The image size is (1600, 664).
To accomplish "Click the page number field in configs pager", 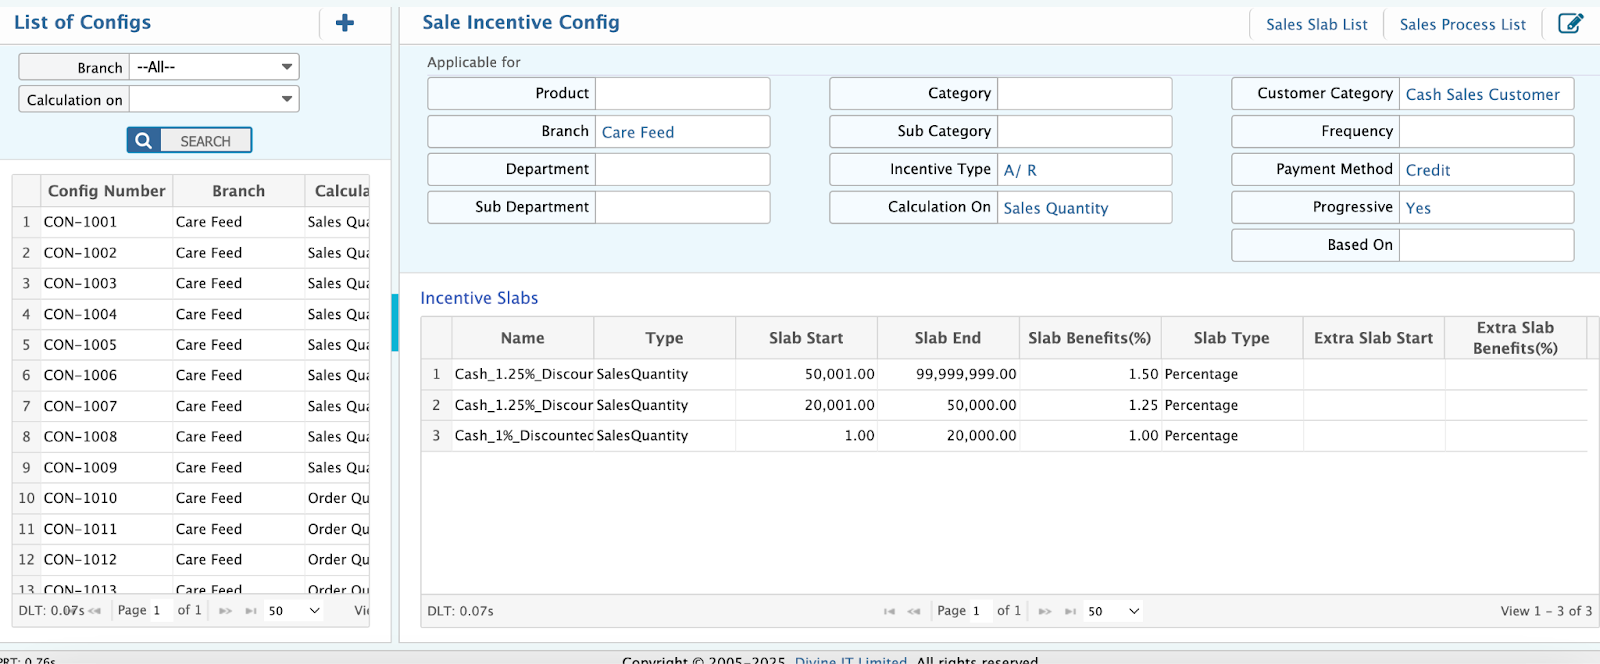I will (x=160, y=610).
